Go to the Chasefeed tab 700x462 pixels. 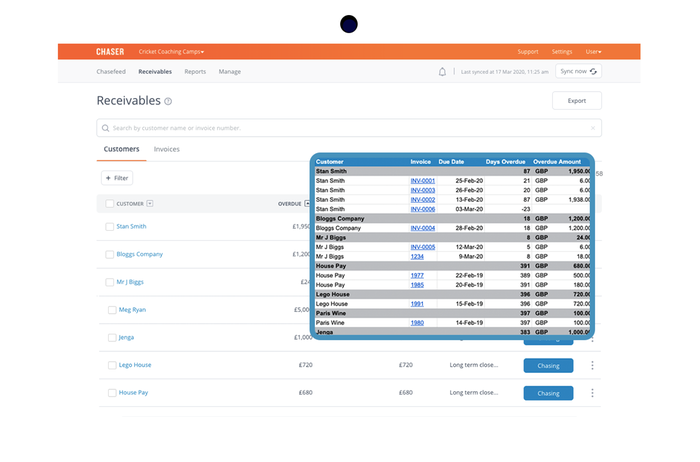tap(111, 71)
